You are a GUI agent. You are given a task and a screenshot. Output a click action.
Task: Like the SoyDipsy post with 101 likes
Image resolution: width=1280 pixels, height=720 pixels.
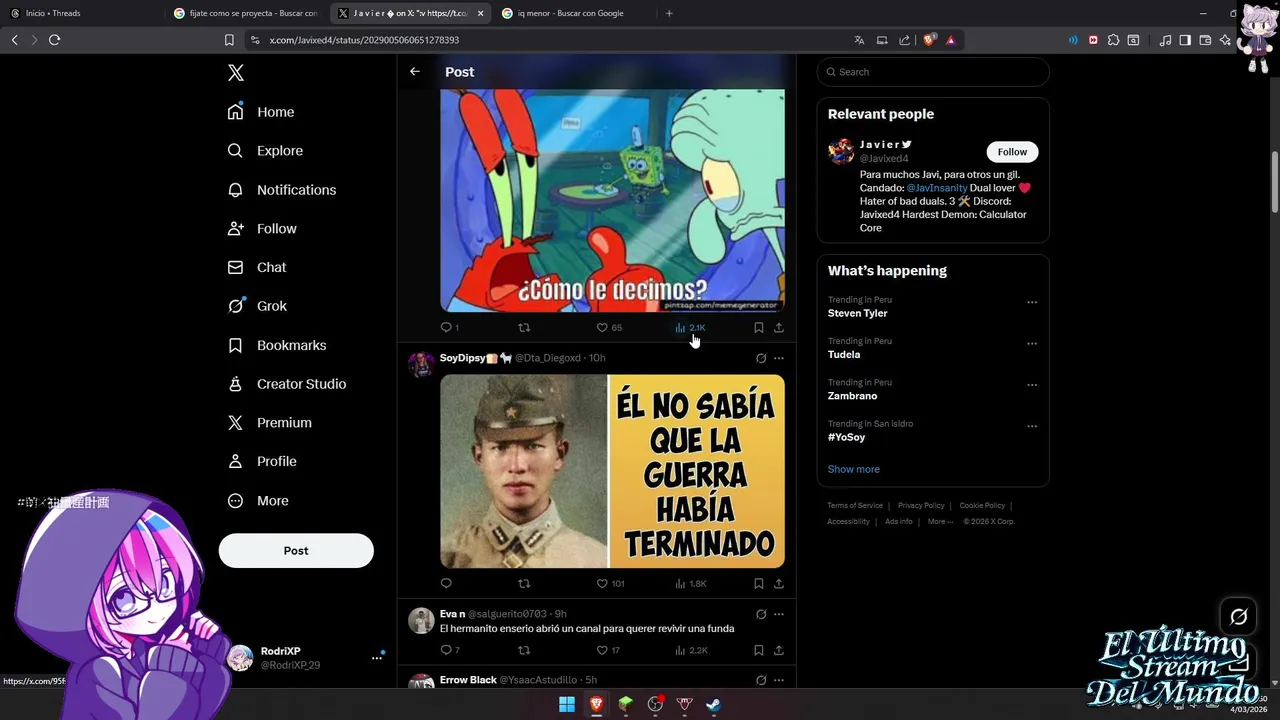point(610,584)
